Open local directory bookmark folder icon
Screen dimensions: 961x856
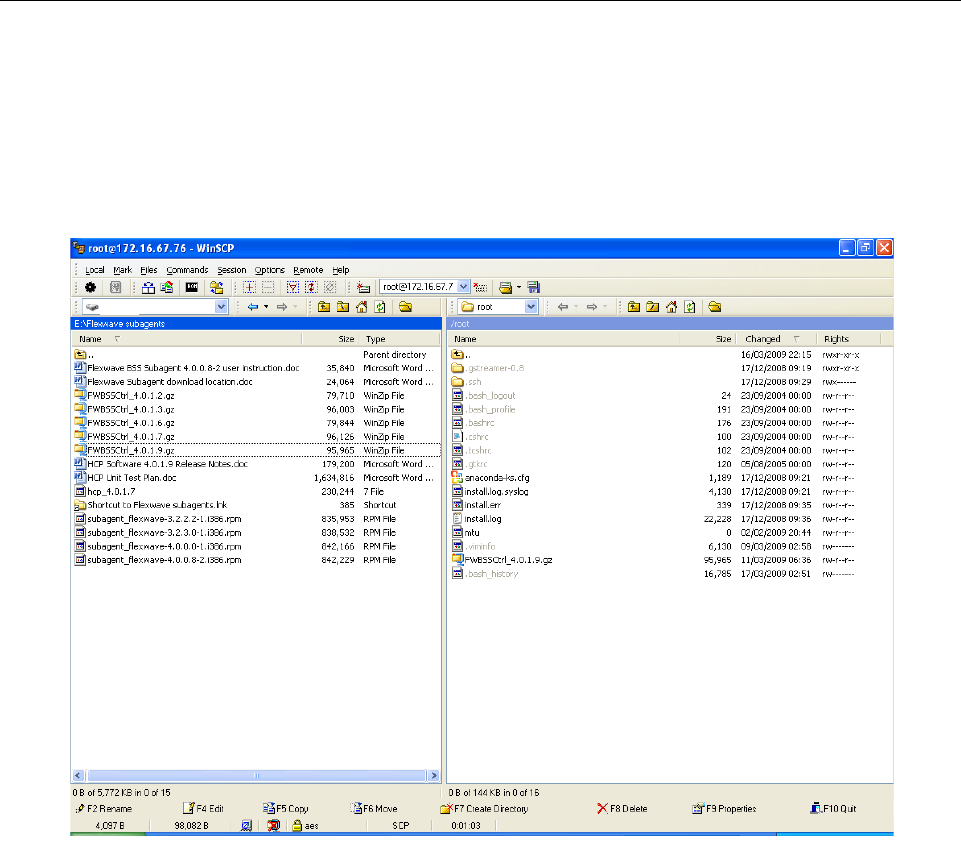click(x=405, y=307)
